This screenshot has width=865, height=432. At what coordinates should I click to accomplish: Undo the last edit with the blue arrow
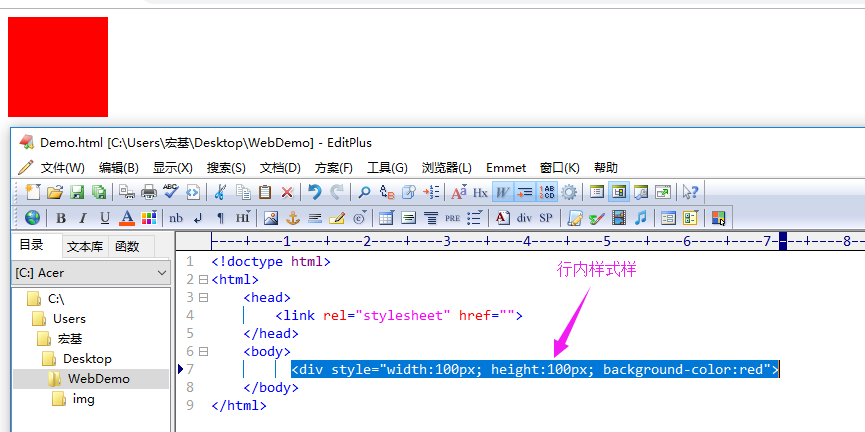pos(314,192)
